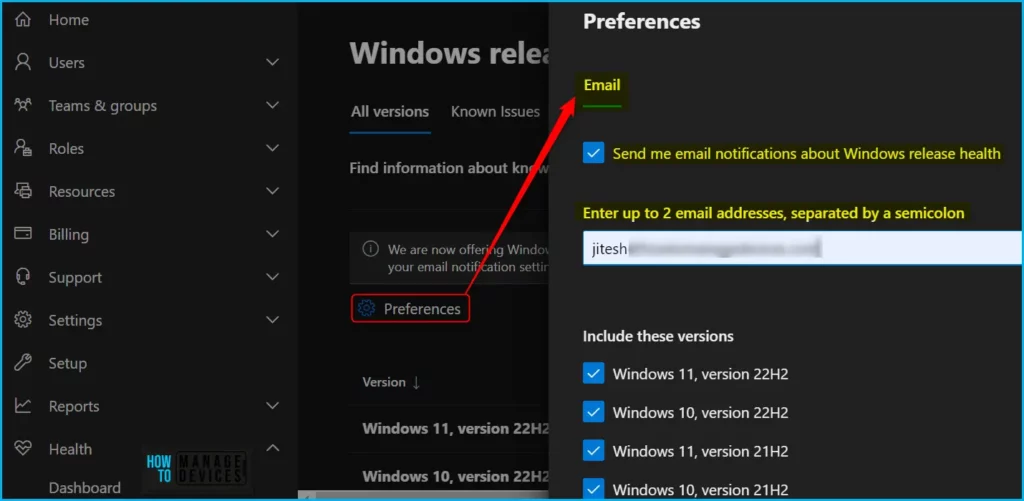This screenshot has height=501, width=1024.
Task: Click the Preferences gear icon
Action: [367, 308]
